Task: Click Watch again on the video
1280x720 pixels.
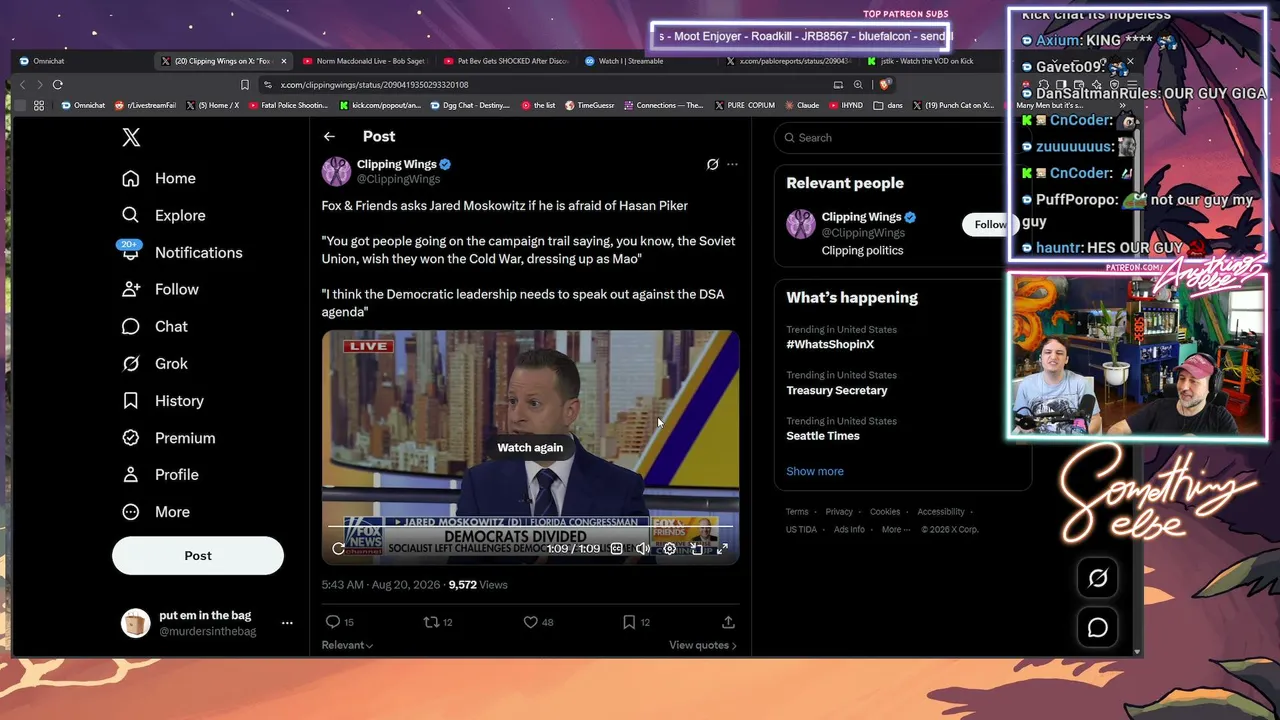Action: point(530,447)
